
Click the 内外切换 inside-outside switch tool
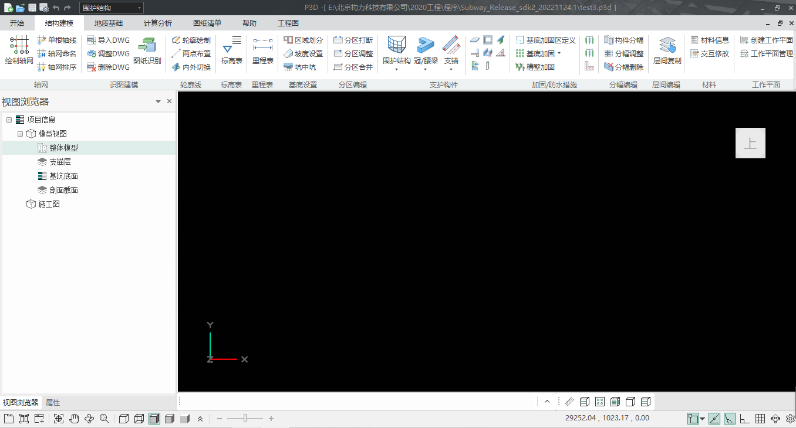pyautogui.click(x=191, y=67)
